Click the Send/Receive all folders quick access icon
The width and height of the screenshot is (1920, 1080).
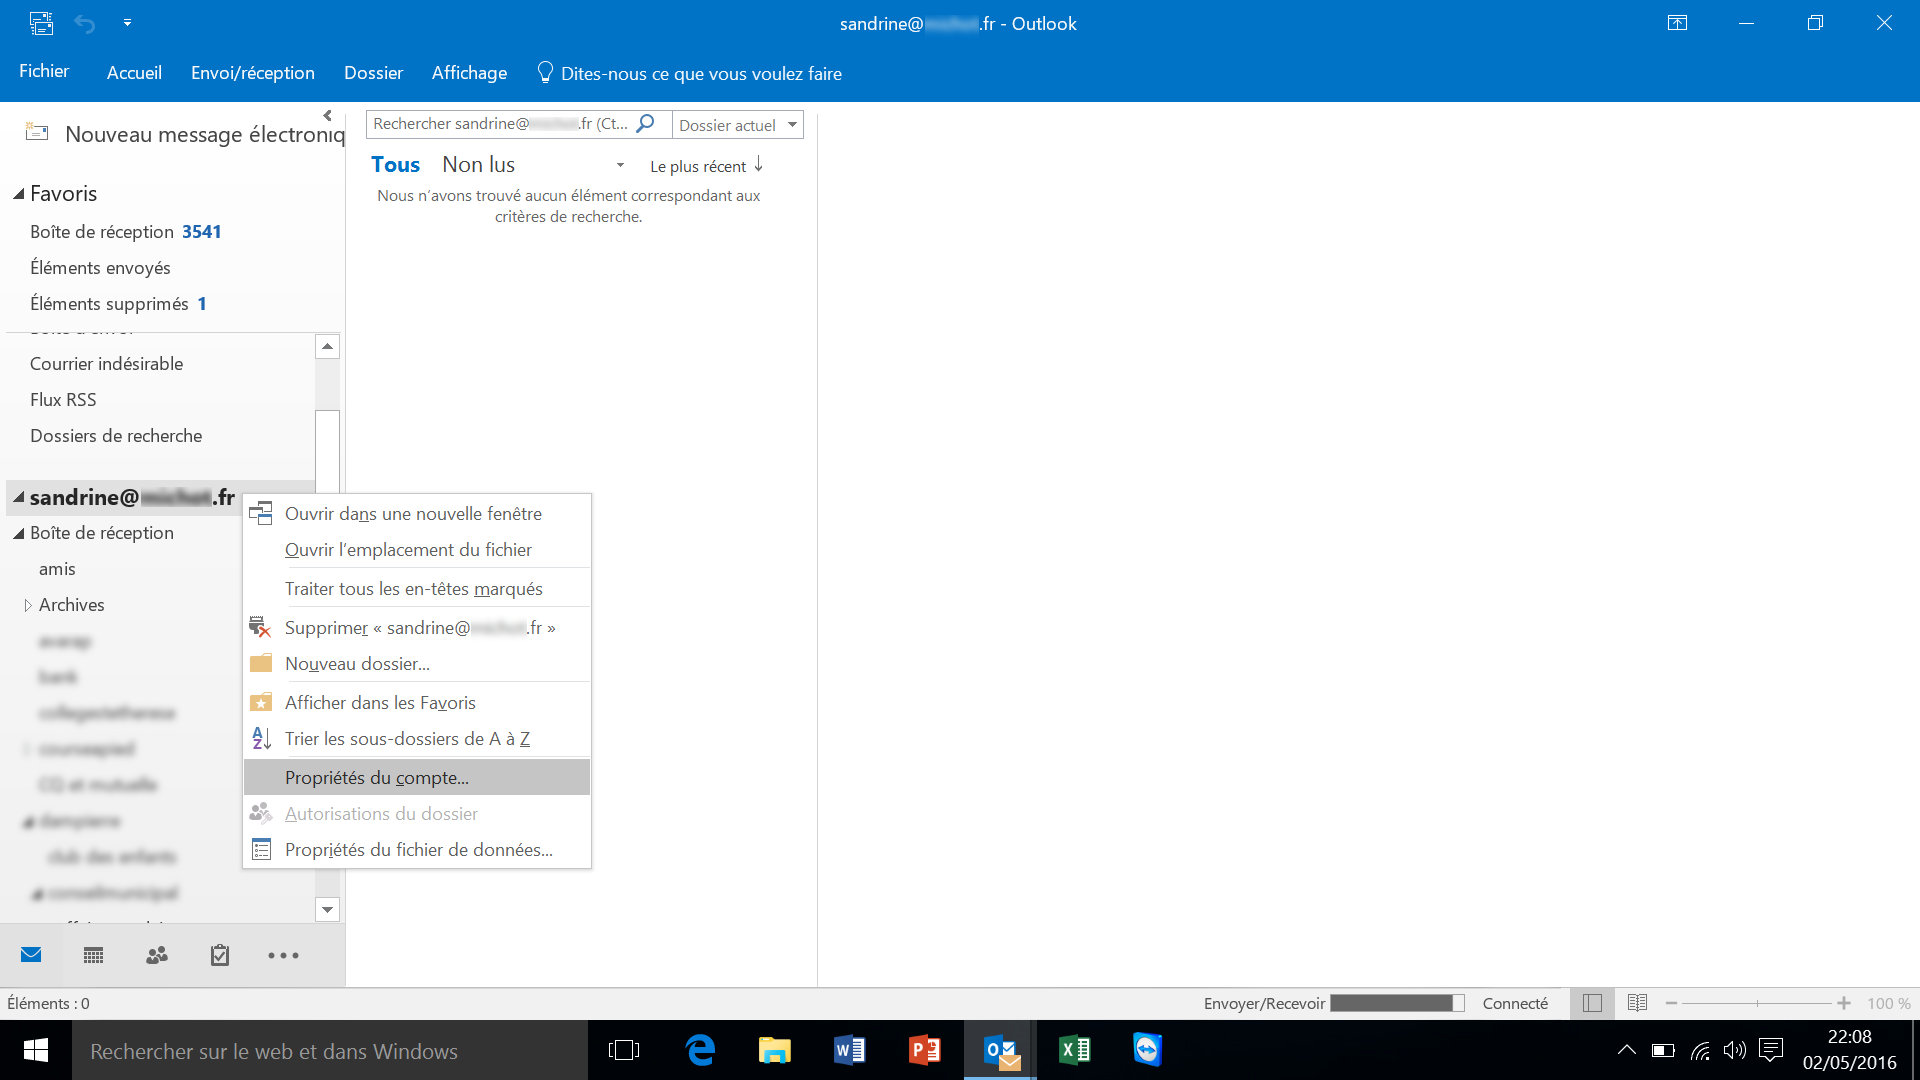(41, 23)
